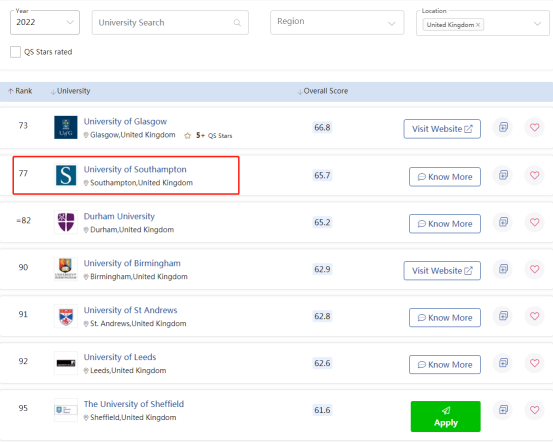The height and width of the screenshot is (442, 553).
Task: Click the 5+ QS Stars star icon
Action: click(188, 136)
